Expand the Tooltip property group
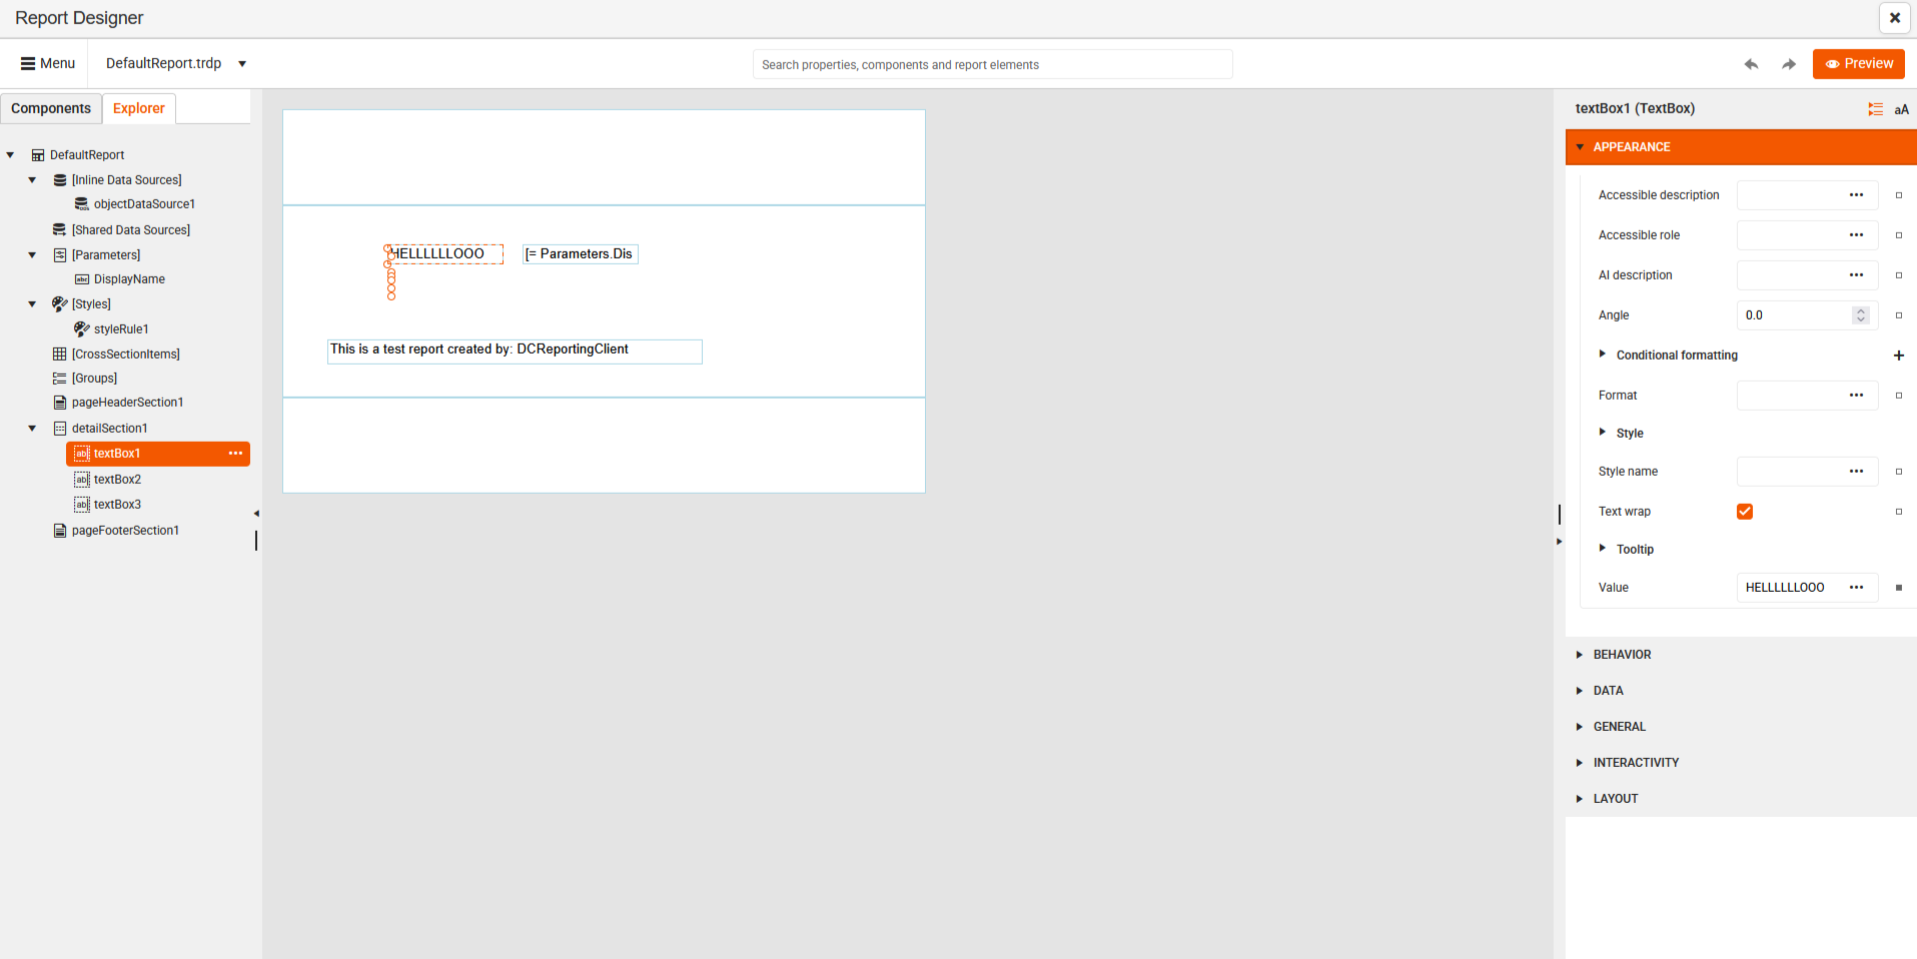 (1602, 548)
